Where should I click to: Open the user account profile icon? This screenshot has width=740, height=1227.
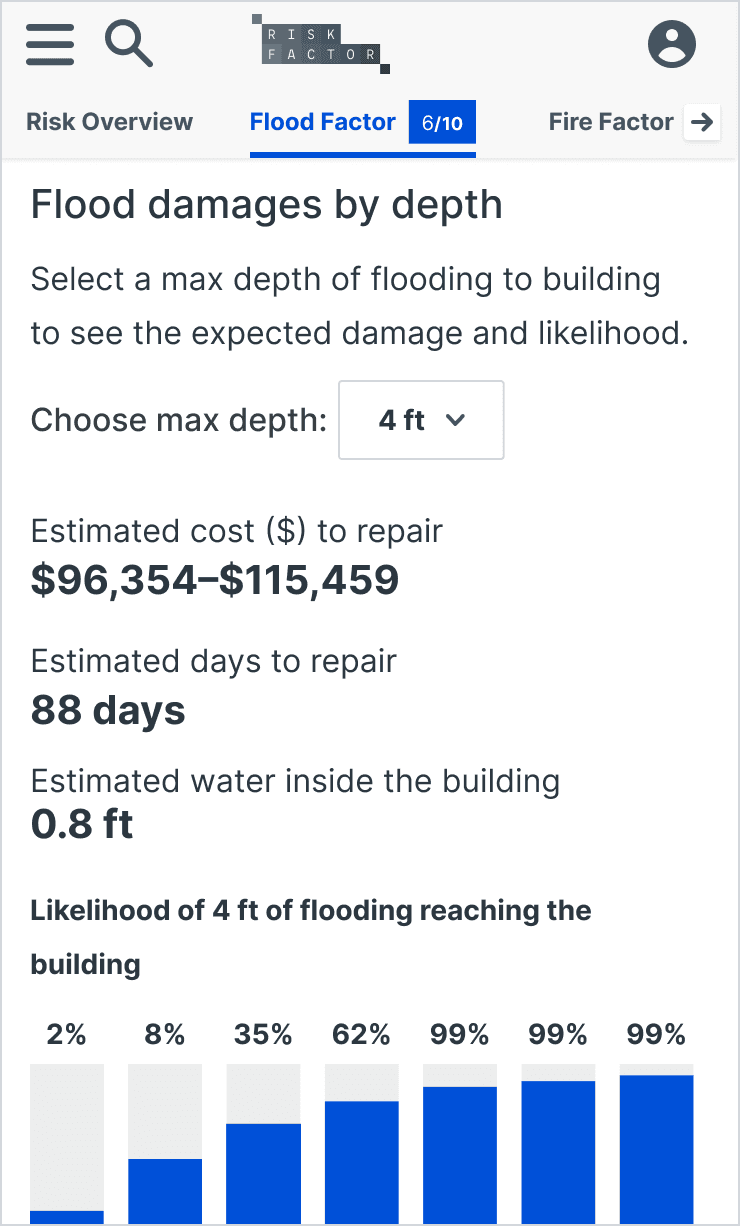coord(671,45)
